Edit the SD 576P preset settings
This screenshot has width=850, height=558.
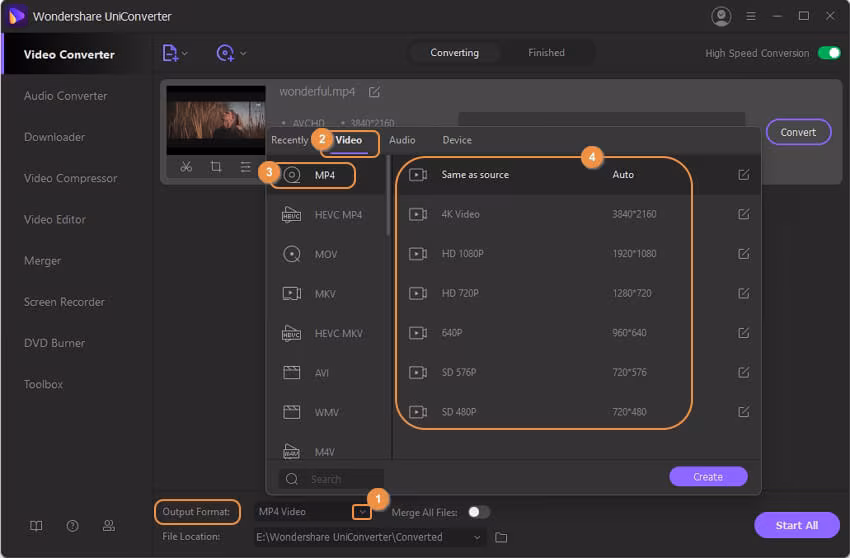click(x=744, y=373)
